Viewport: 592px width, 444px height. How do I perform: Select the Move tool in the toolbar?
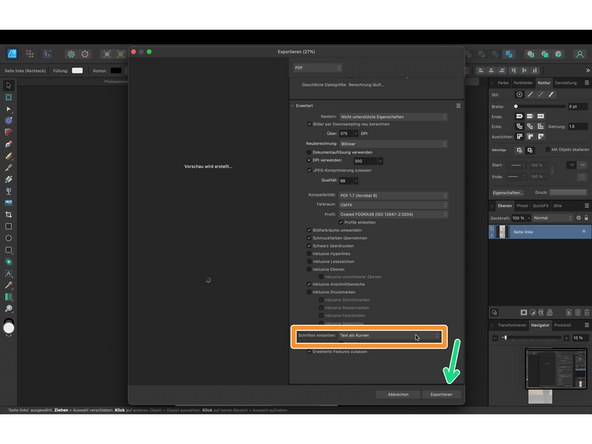(x=9, y=85)
